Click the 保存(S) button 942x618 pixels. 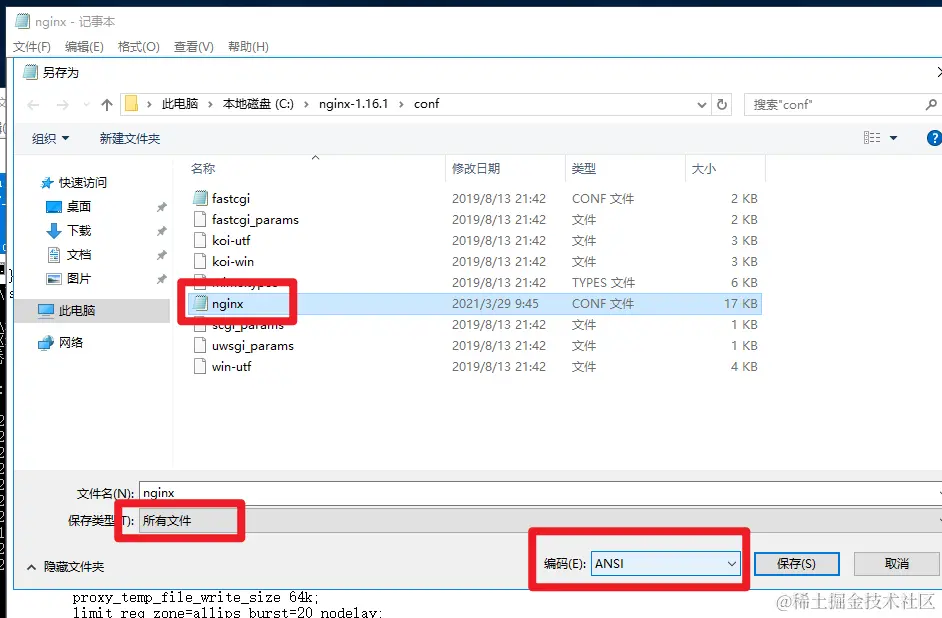(x=796, y=563)
